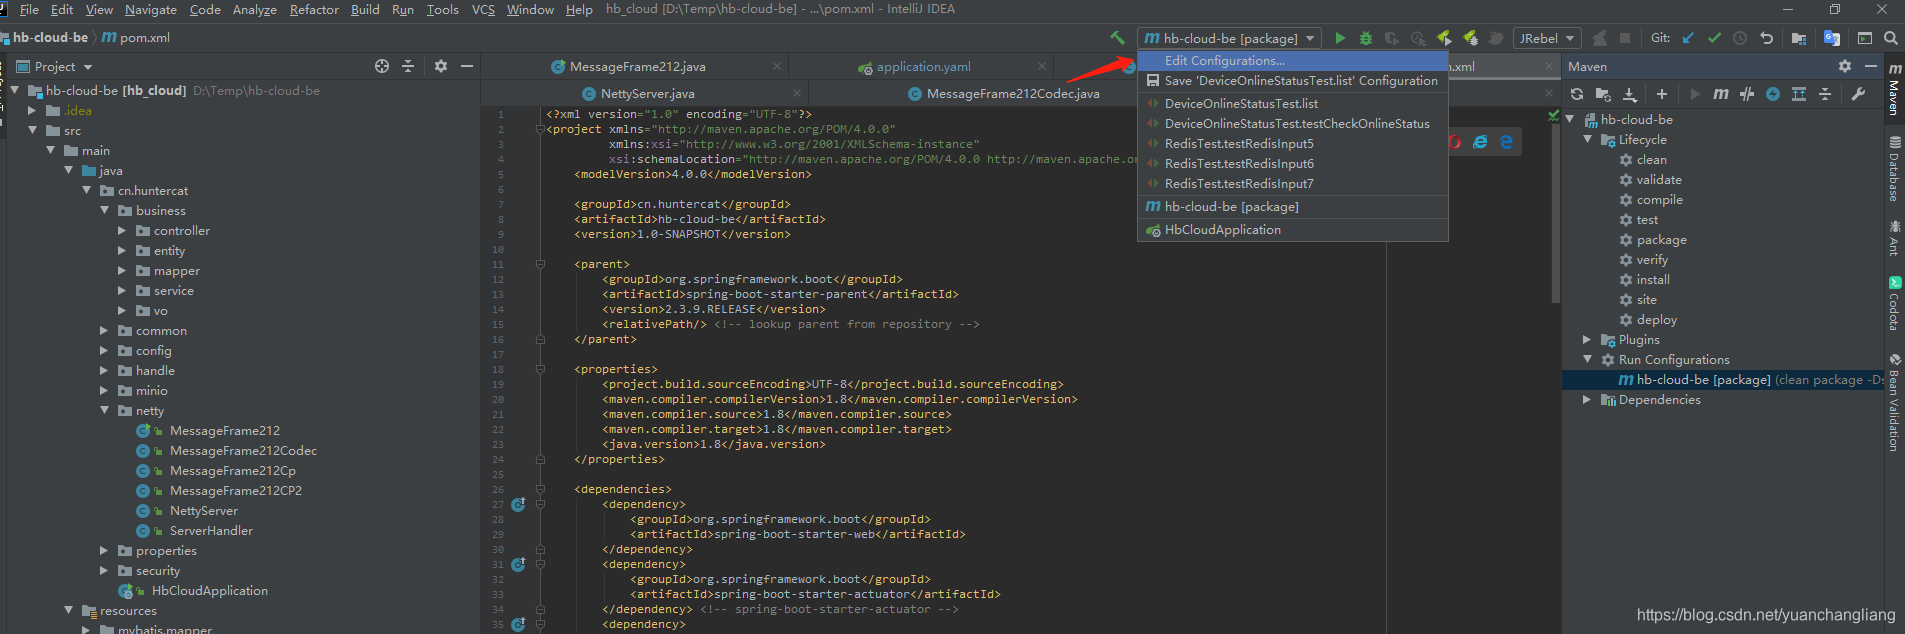1905x634 pixels.
Task: Select Edit Configurations... menu entry
Action: click(1293, 61)
